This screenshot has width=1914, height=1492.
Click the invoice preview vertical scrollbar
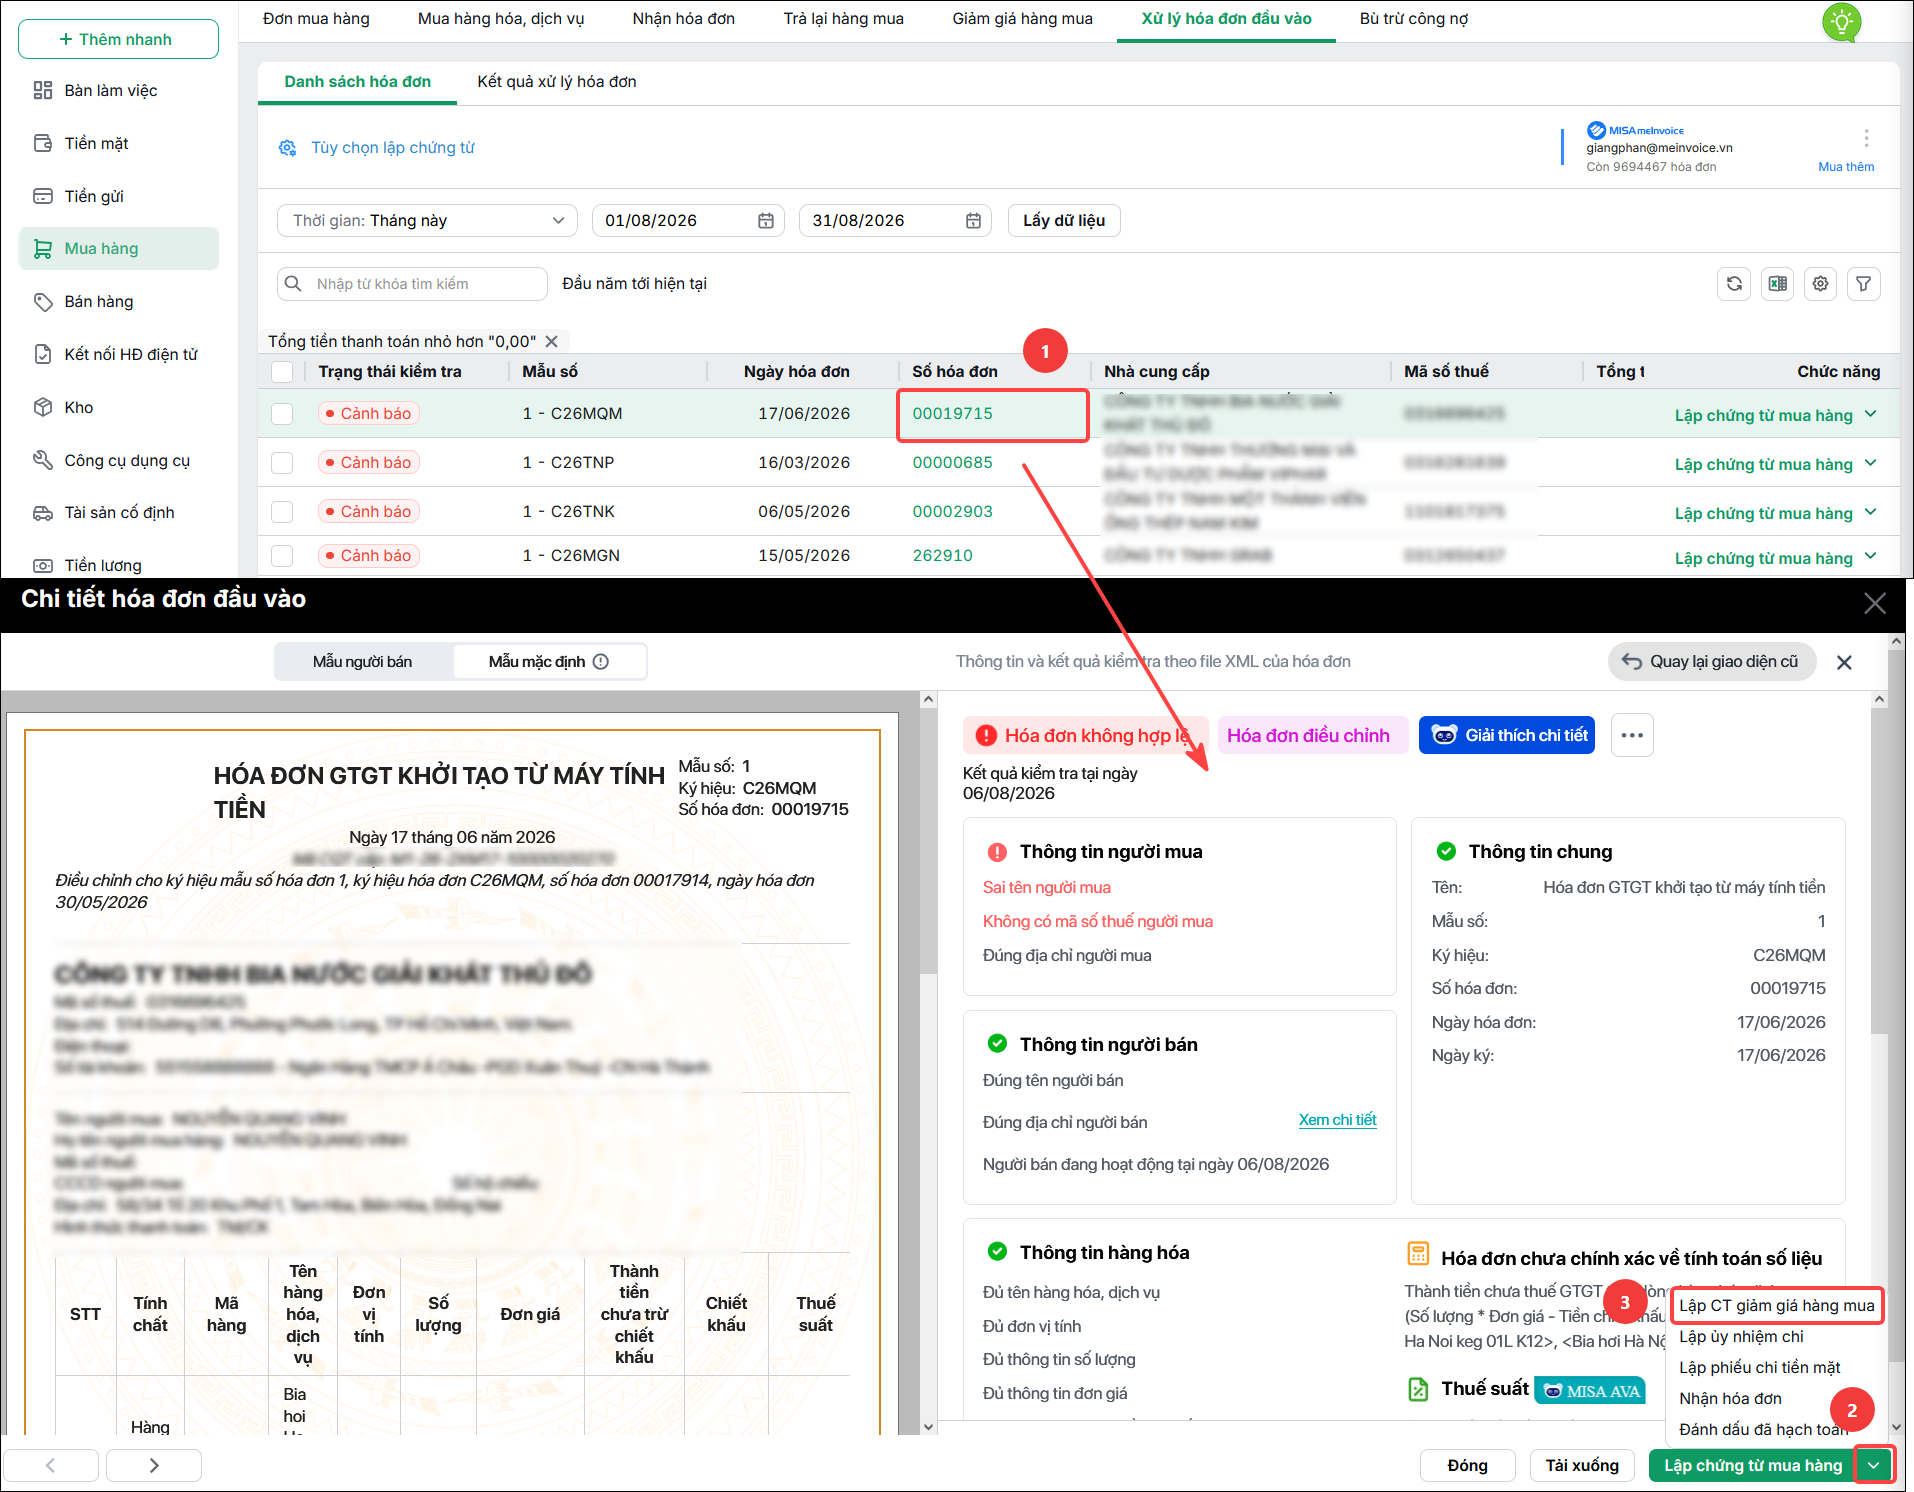[x=928, y=1060]
